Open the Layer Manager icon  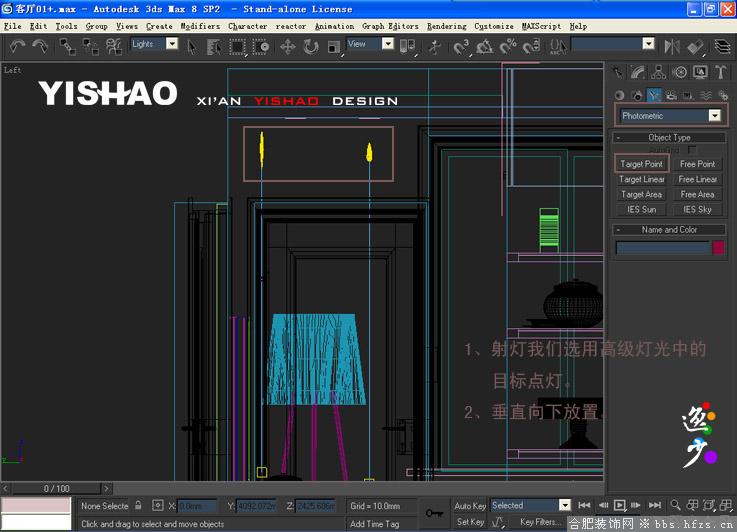pos(722,47)
